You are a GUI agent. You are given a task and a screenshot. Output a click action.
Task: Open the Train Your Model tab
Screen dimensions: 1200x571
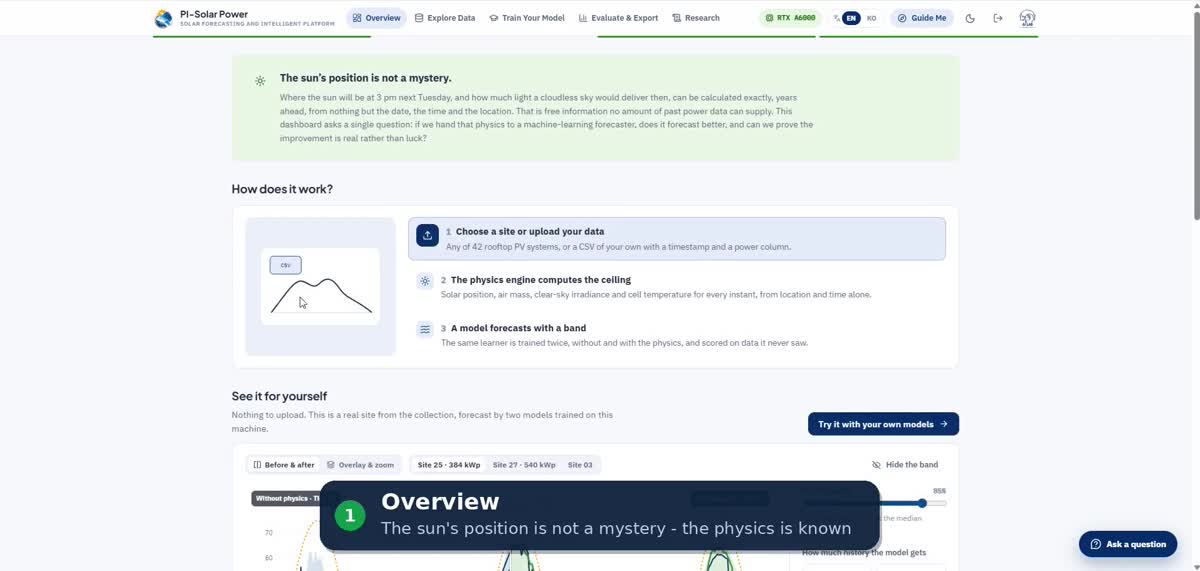coord(527,18)
